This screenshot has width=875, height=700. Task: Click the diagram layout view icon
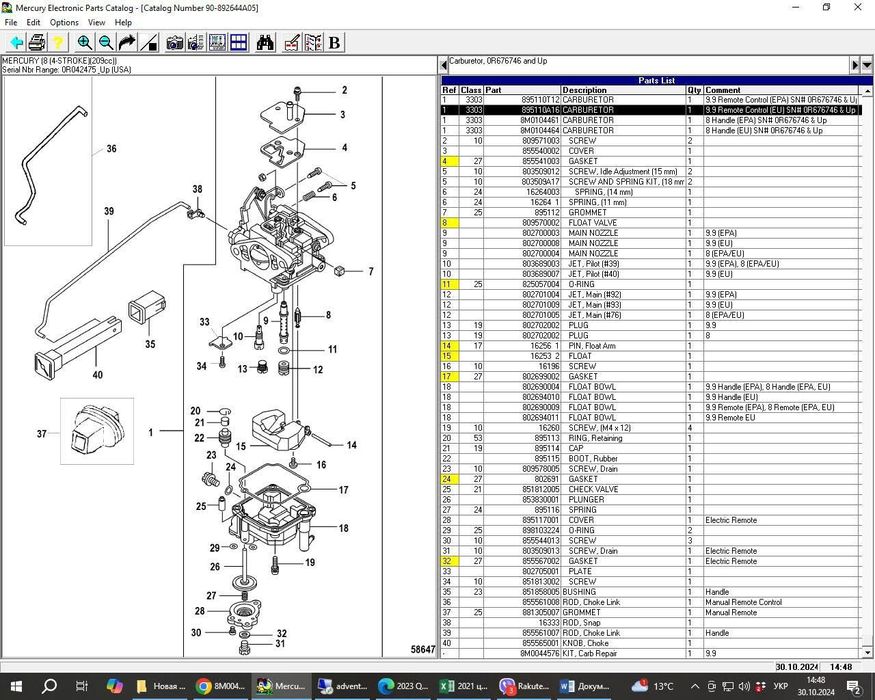click(217, 42)
